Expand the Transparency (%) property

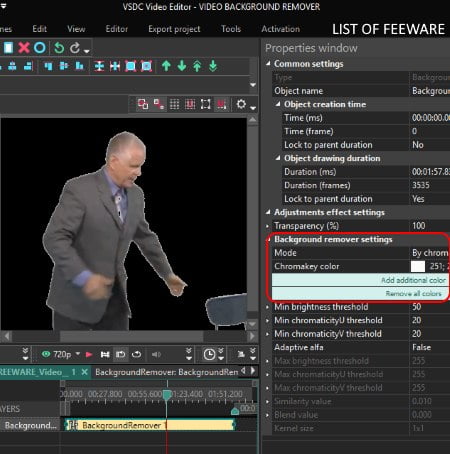(268, 226)
